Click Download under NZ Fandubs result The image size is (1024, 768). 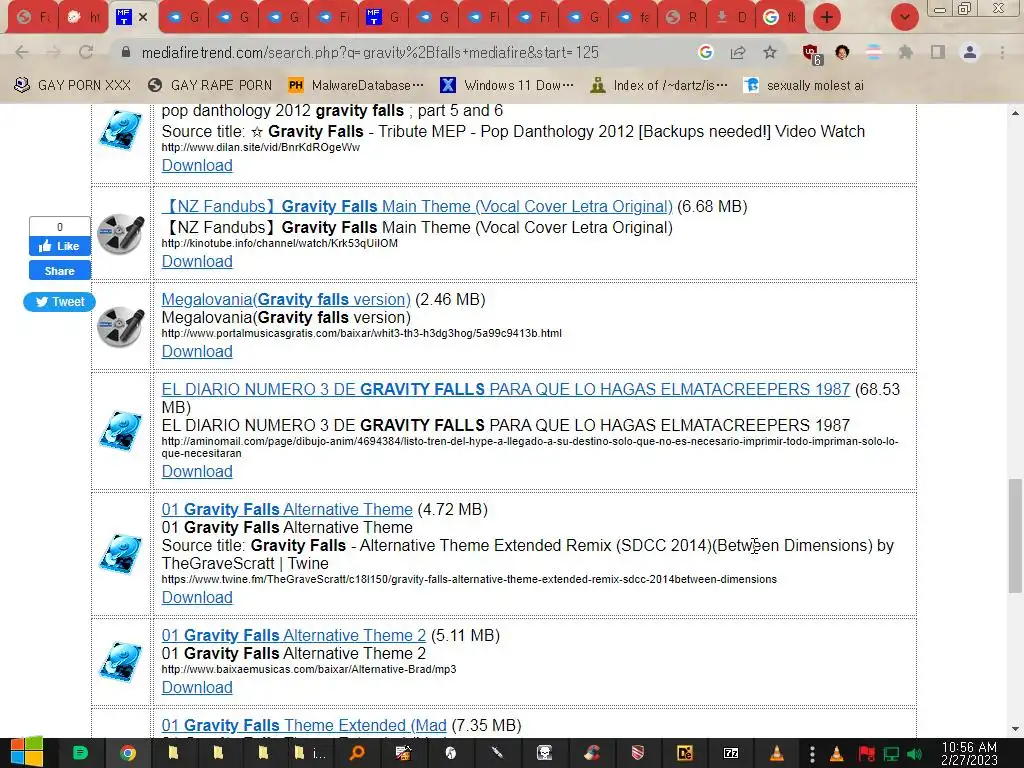197,261
